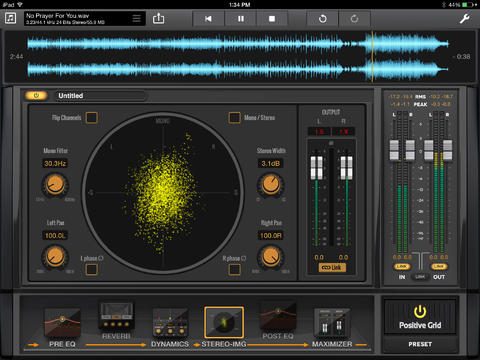Enable the L phase invert checkbox
The height and width of the screenshot is (360, 480).
(92, 269)
